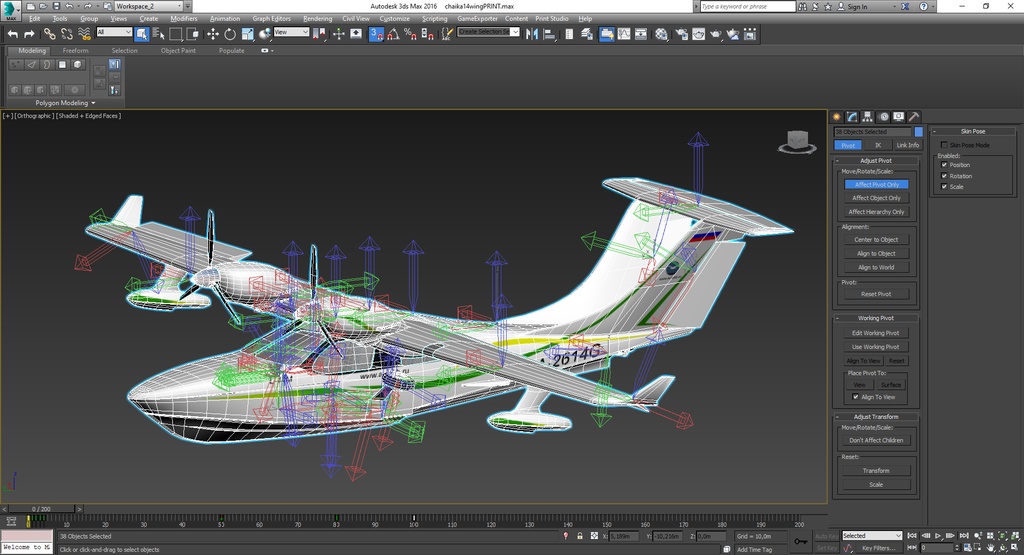Toggle Affect Hierarchy Only

point(876,212)
